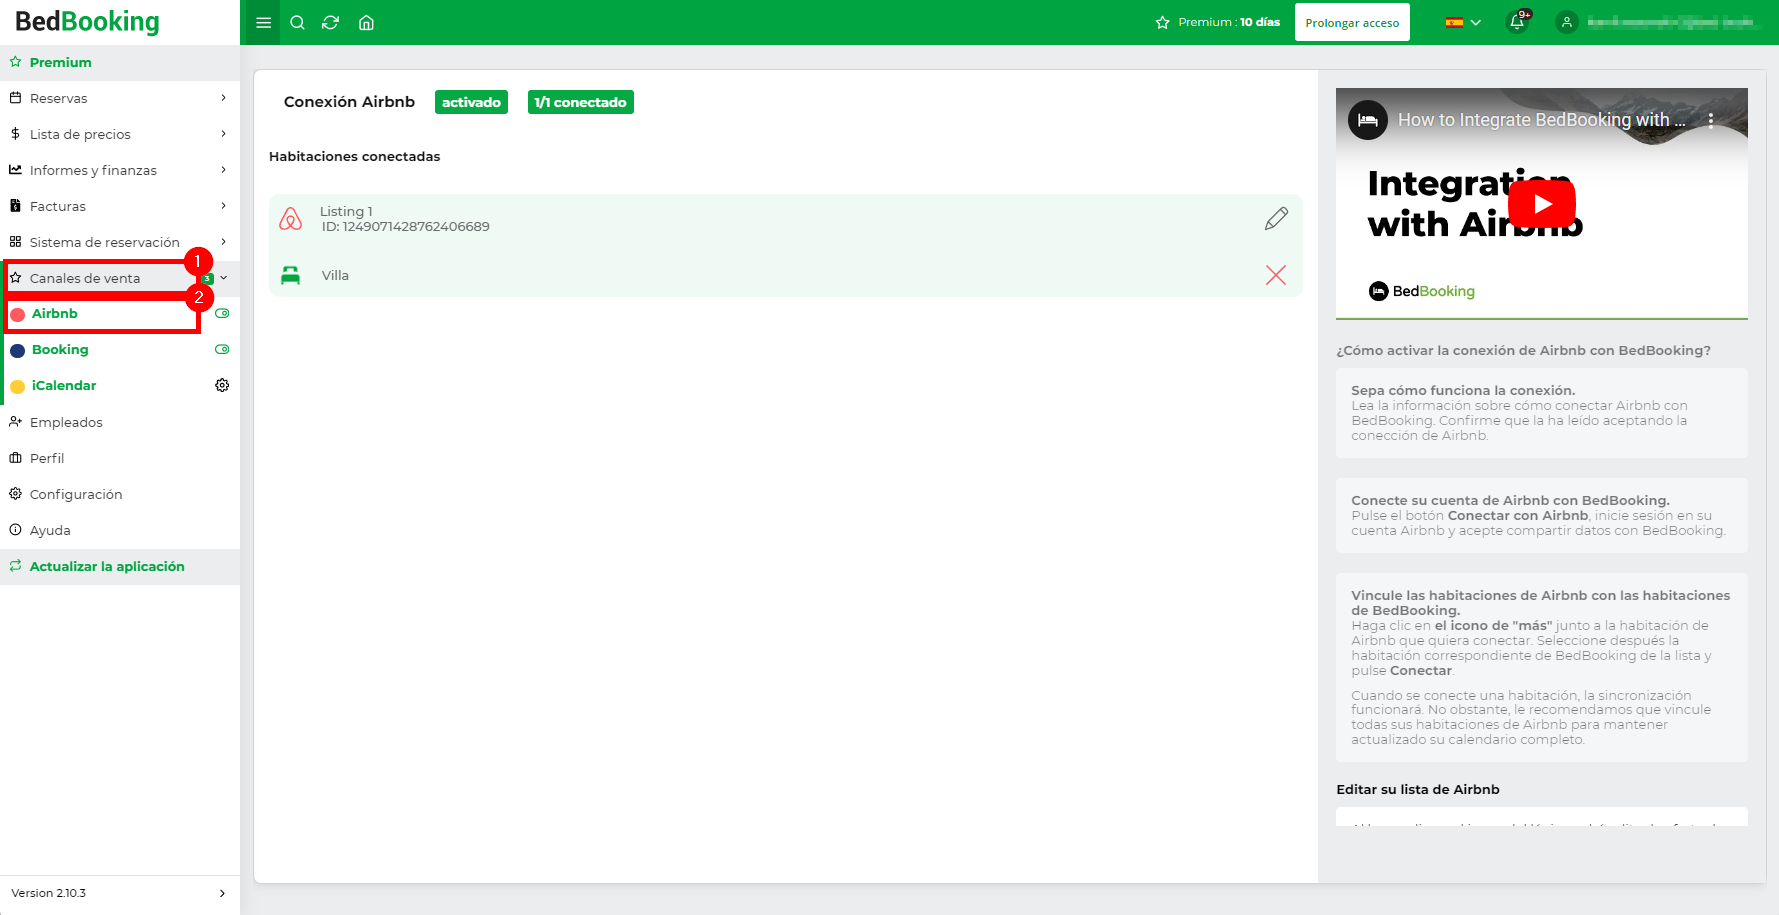
Task: Click 'Editar su lista de Airbnb' heading
Action: [x=1418, y=789]
